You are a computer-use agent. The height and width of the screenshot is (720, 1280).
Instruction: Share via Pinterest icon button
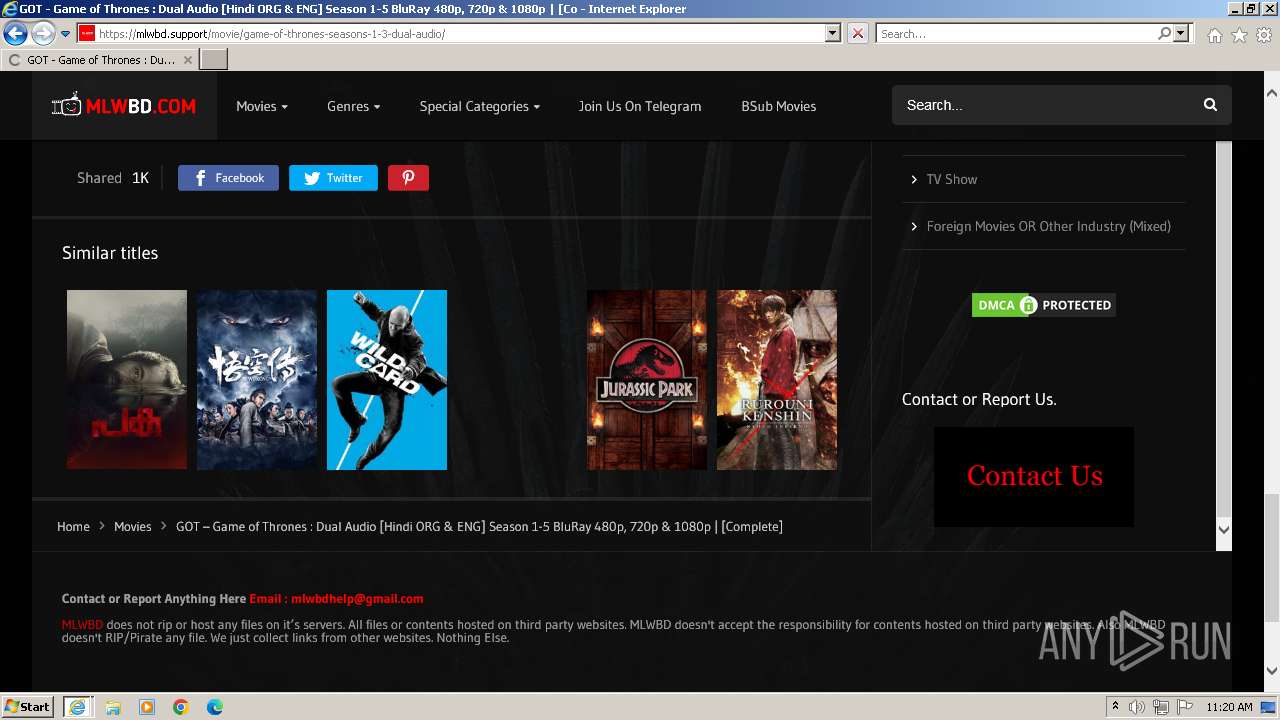(408, 178)
